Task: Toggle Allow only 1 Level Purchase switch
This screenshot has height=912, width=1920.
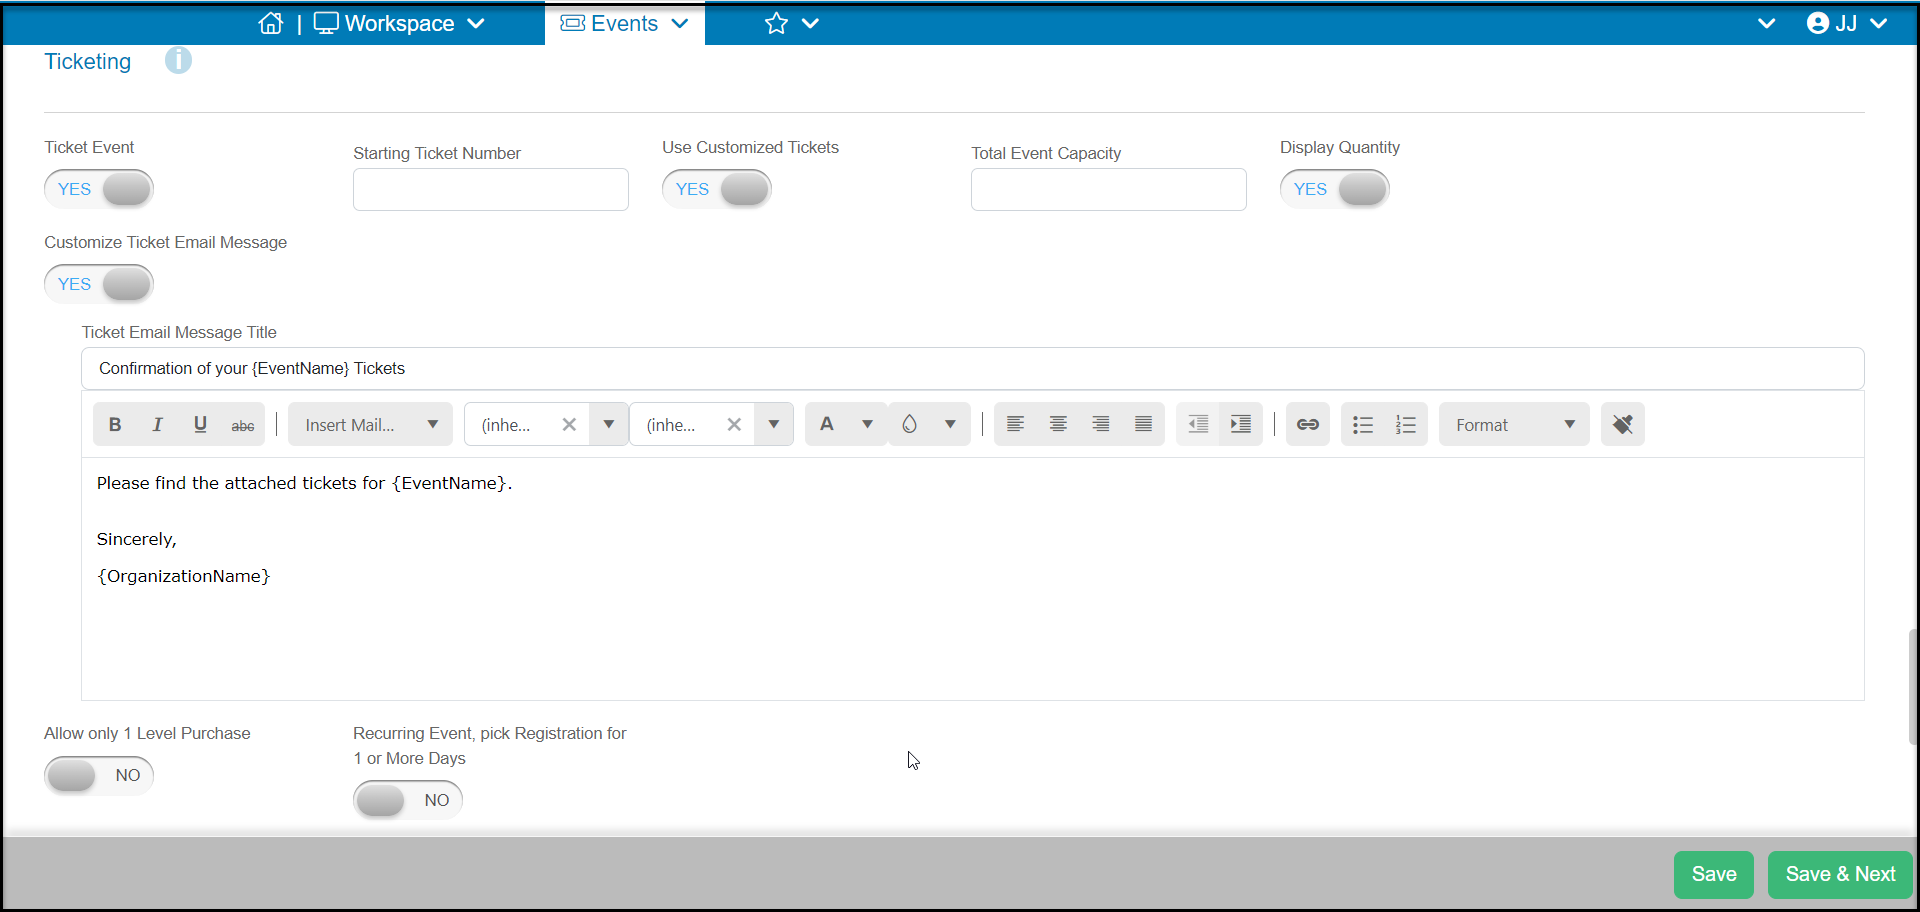Action: [x=99, y=775]
